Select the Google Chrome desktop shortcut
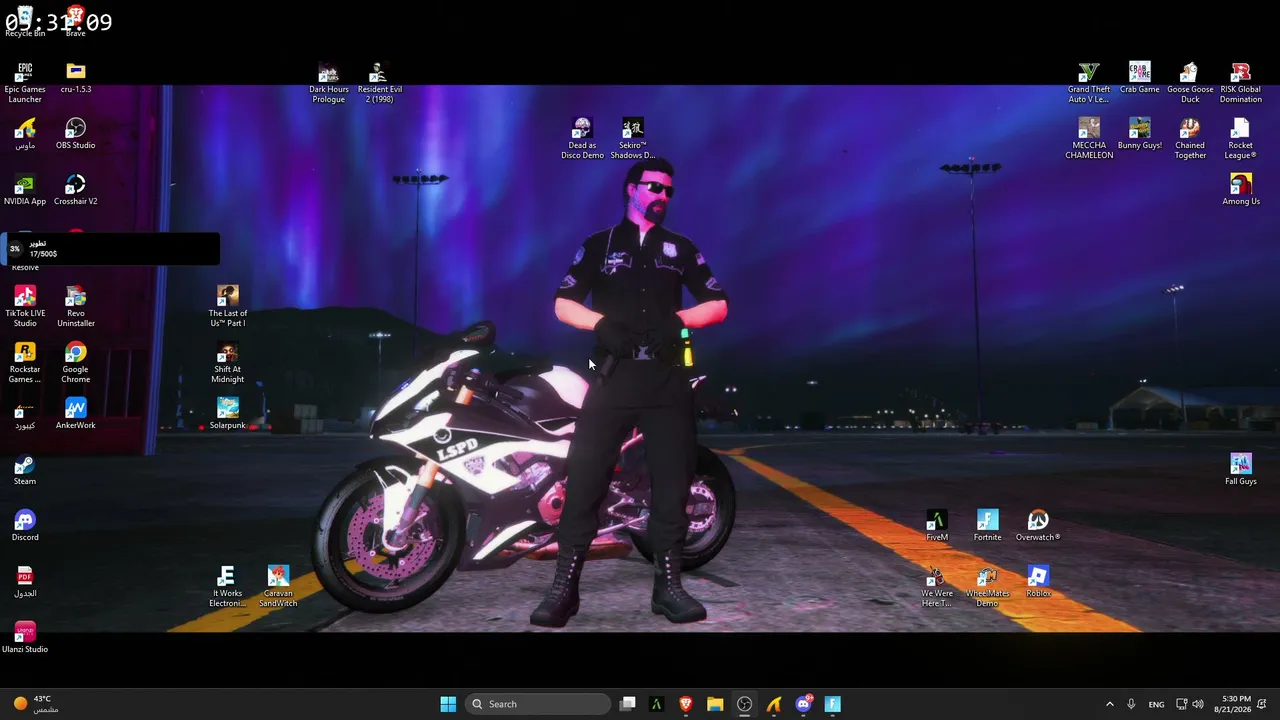 coord(76,362)
